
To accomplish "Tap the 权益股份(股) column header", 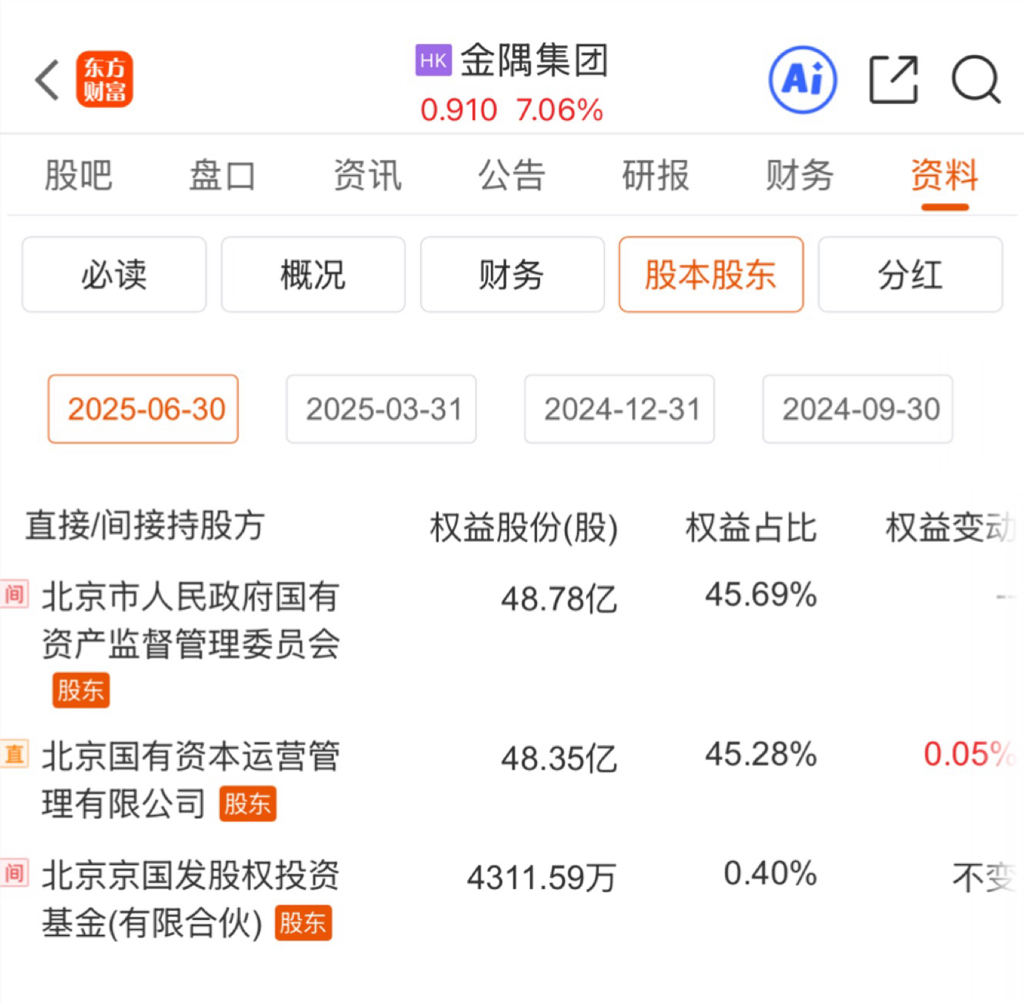I will [x=524, y=528].
